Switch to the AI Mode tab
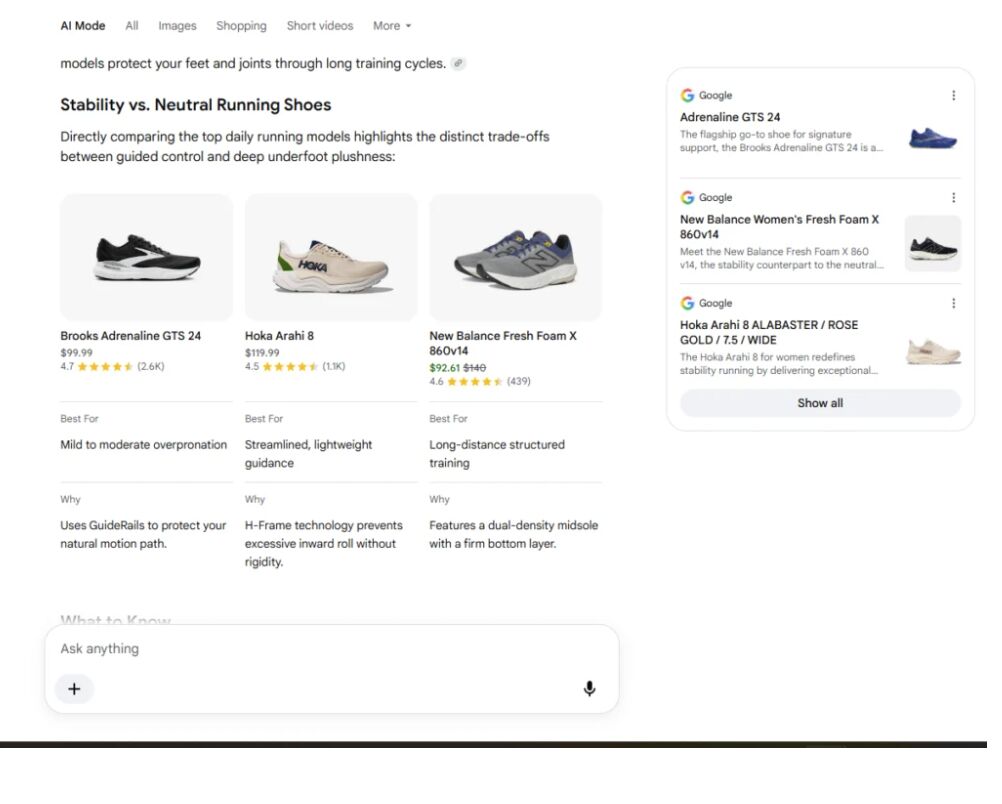This screenshot has height=804, width=1002. point(82,26)
